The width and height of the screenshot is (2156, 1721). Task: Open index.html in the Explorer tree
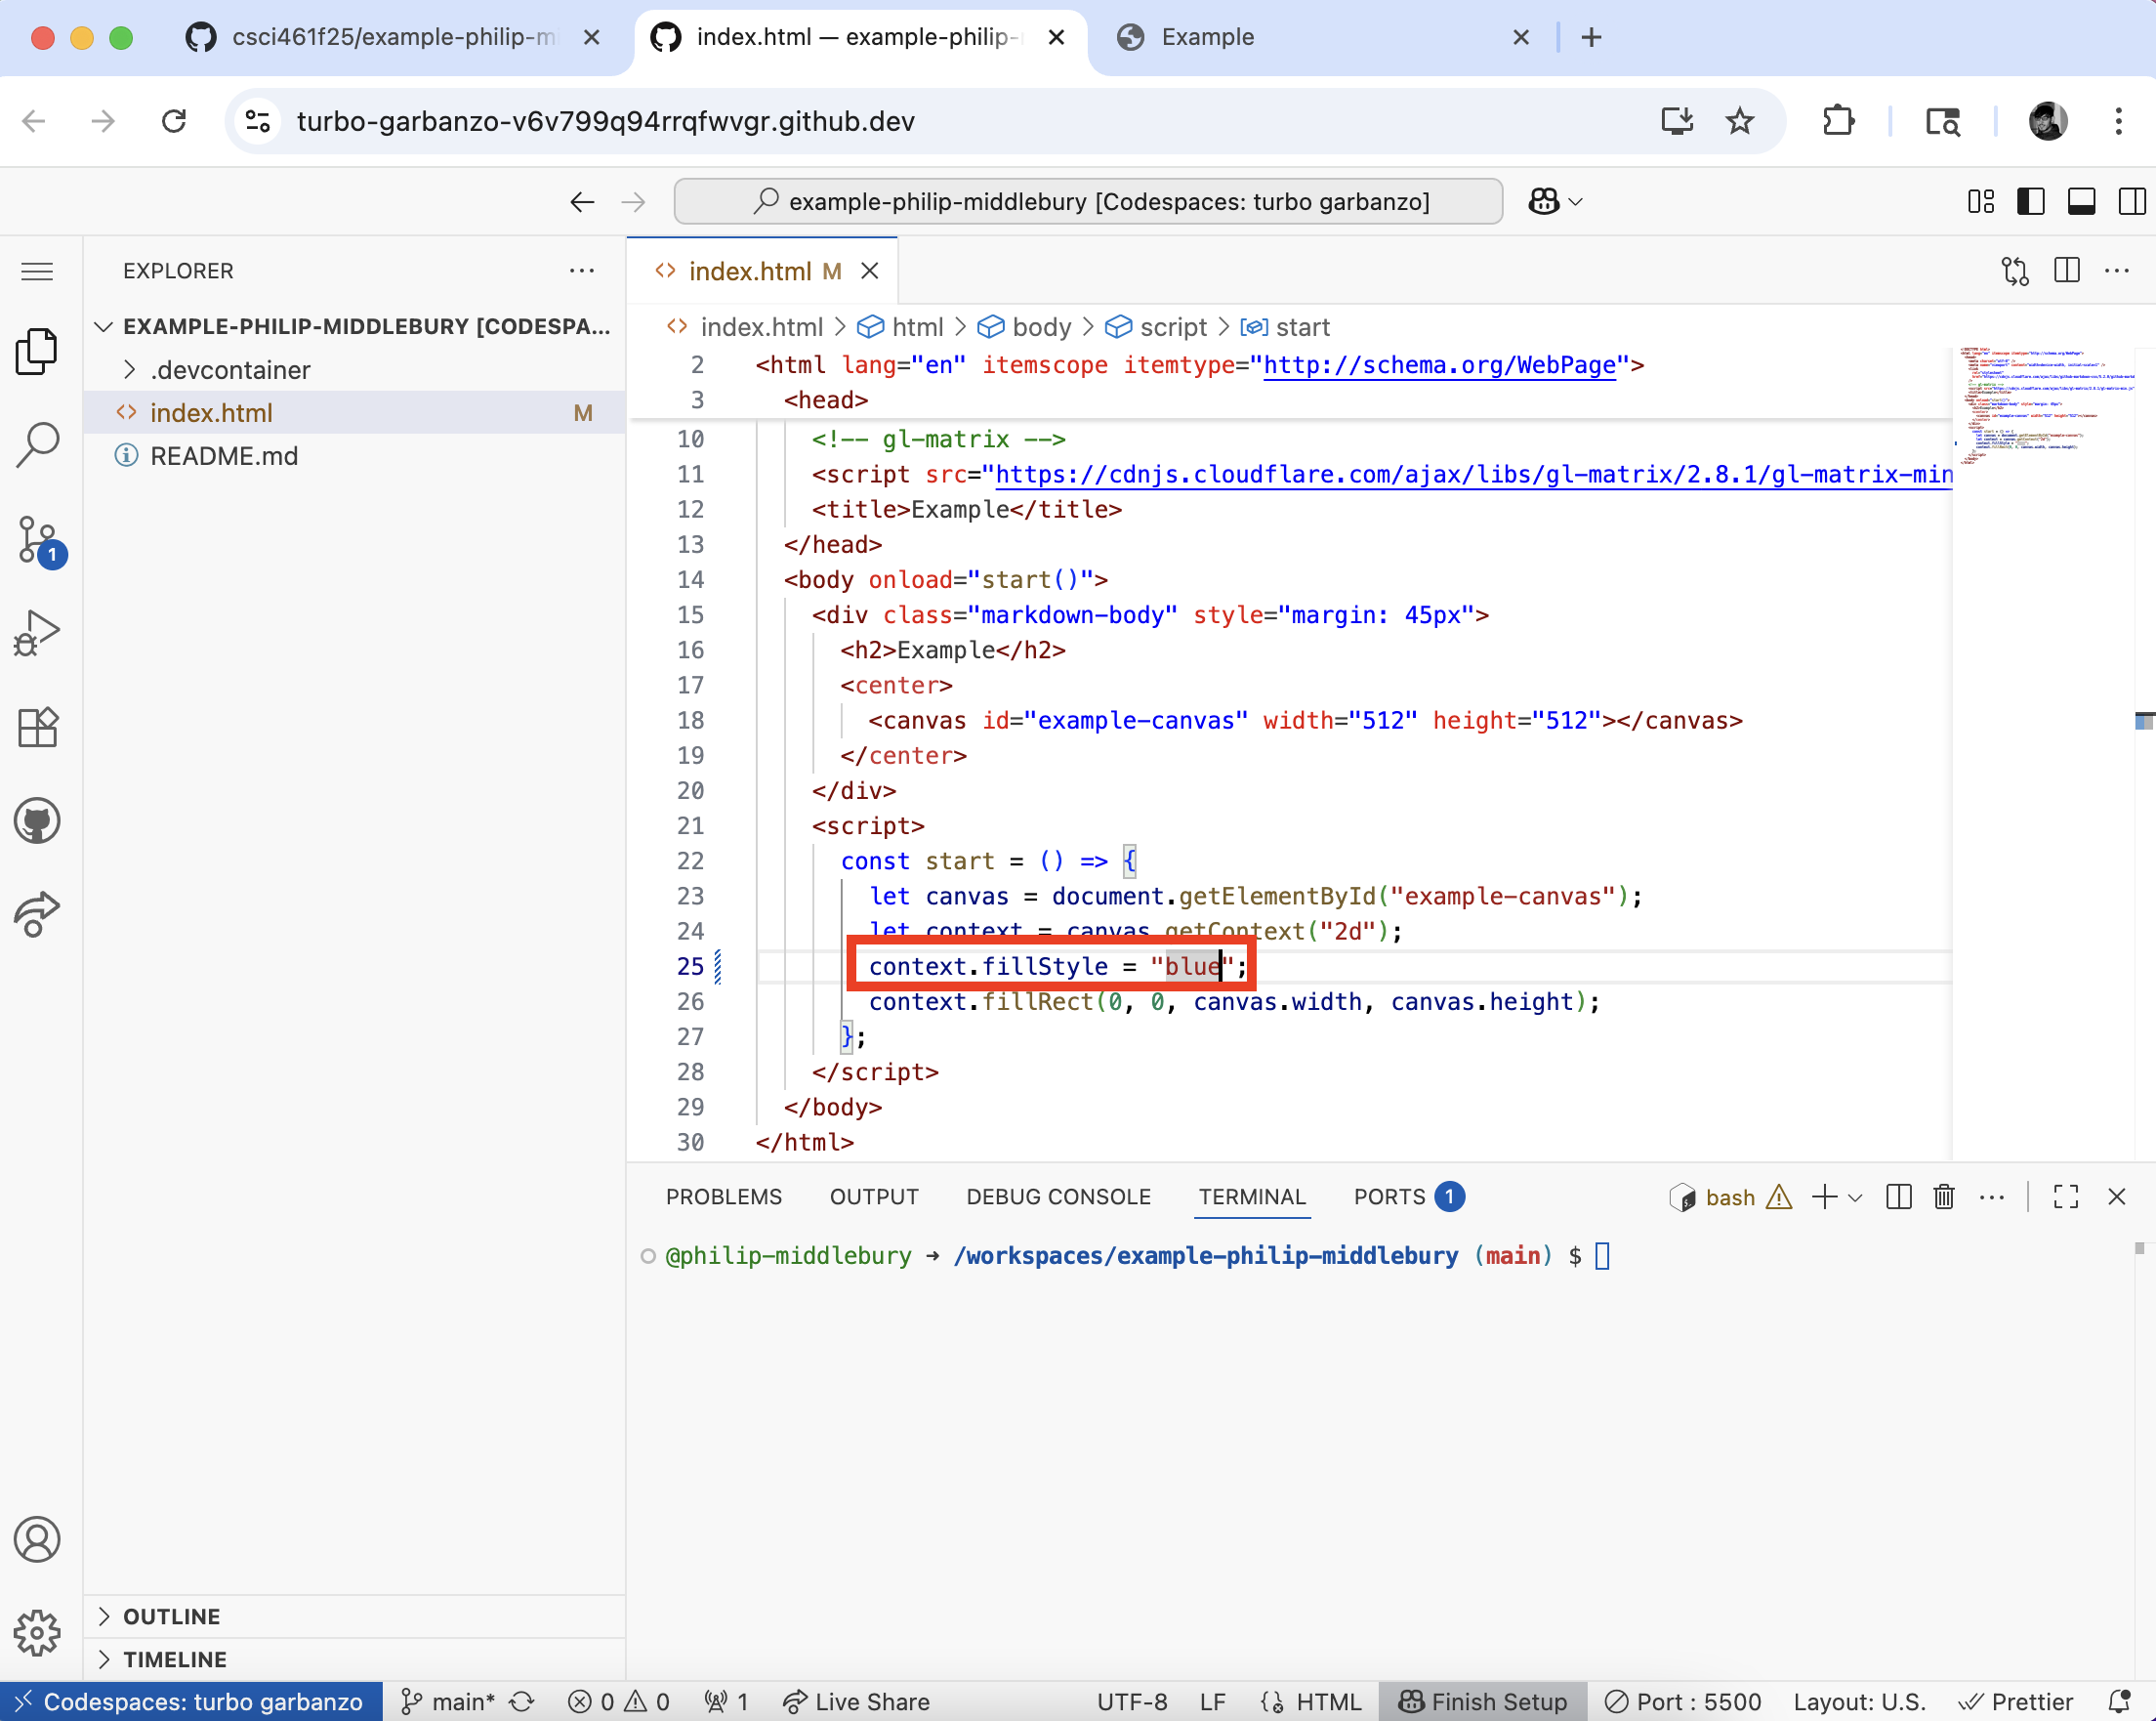355,413
